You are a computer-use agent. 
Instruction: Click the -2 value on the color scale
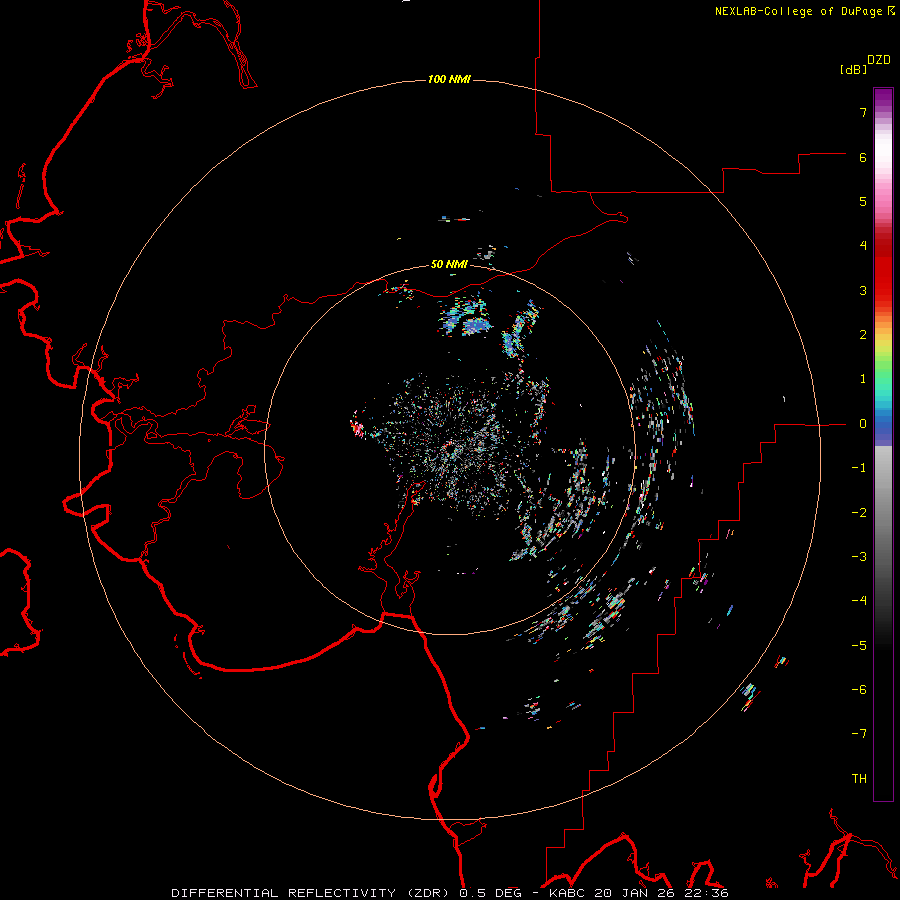(x=859, y=513)
